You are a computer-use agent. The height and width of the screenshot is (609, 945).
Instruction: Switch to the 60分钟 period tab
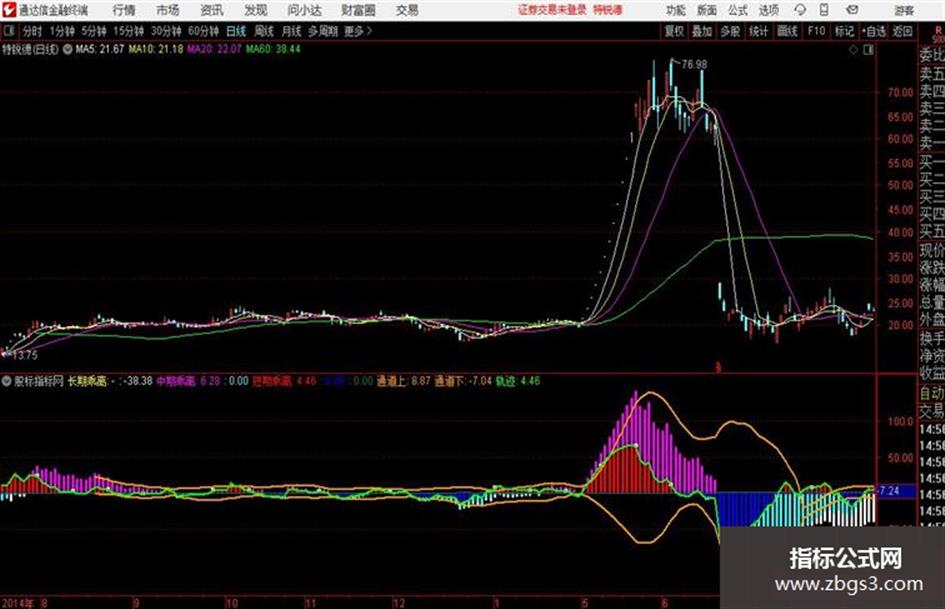click(203, 31)
